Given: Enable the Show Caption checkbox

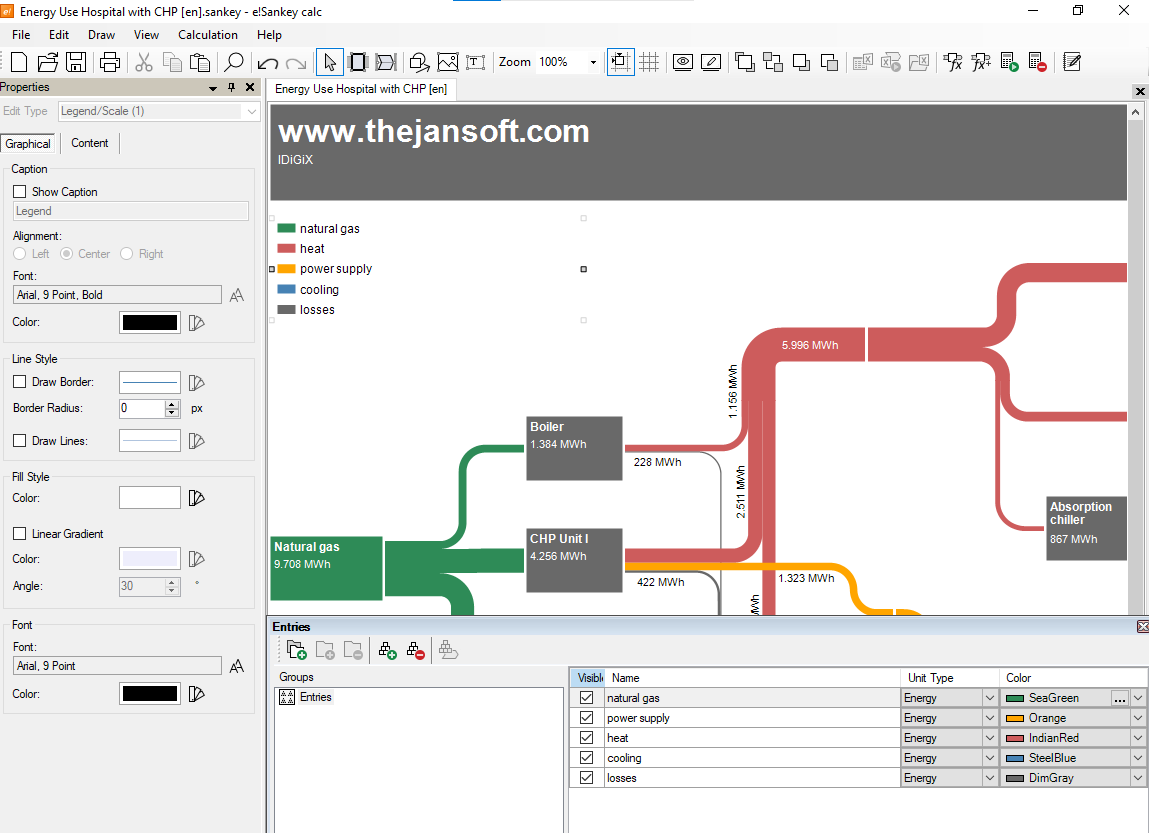Looking at the screenshot, I should pyautogui.click(x=20, y=191).
